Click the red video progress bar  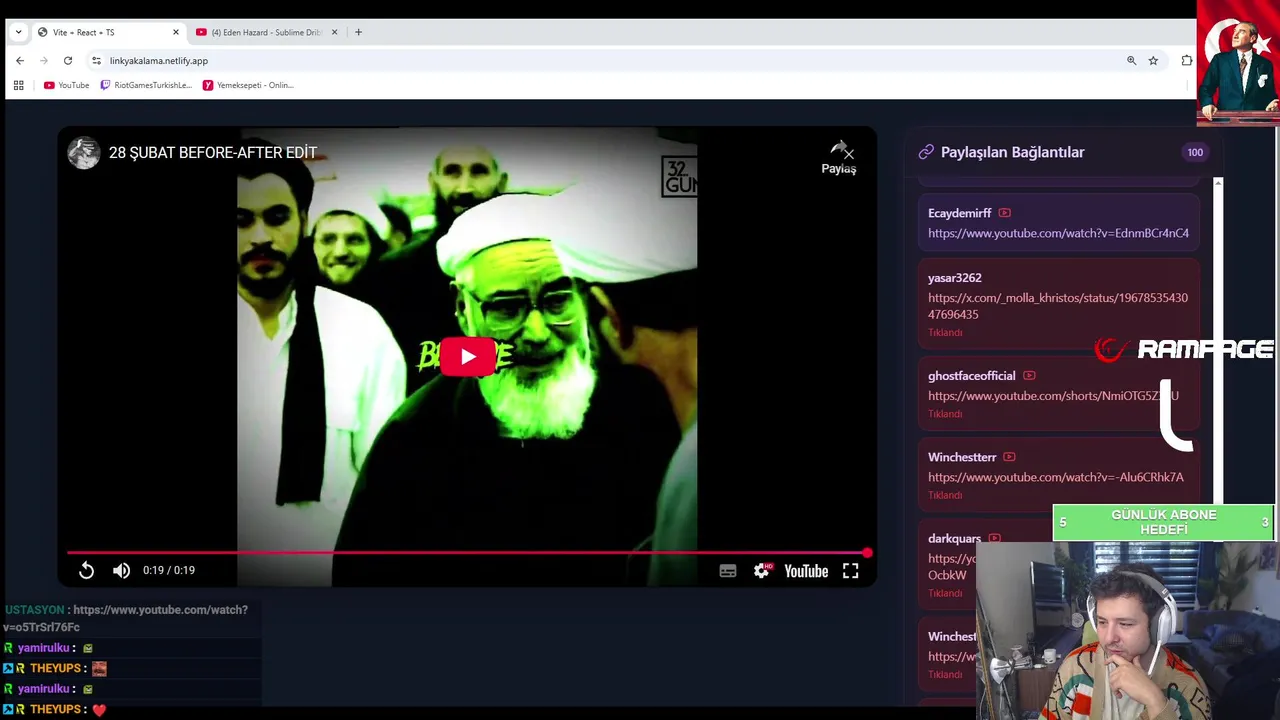click(x=467, y=552)
